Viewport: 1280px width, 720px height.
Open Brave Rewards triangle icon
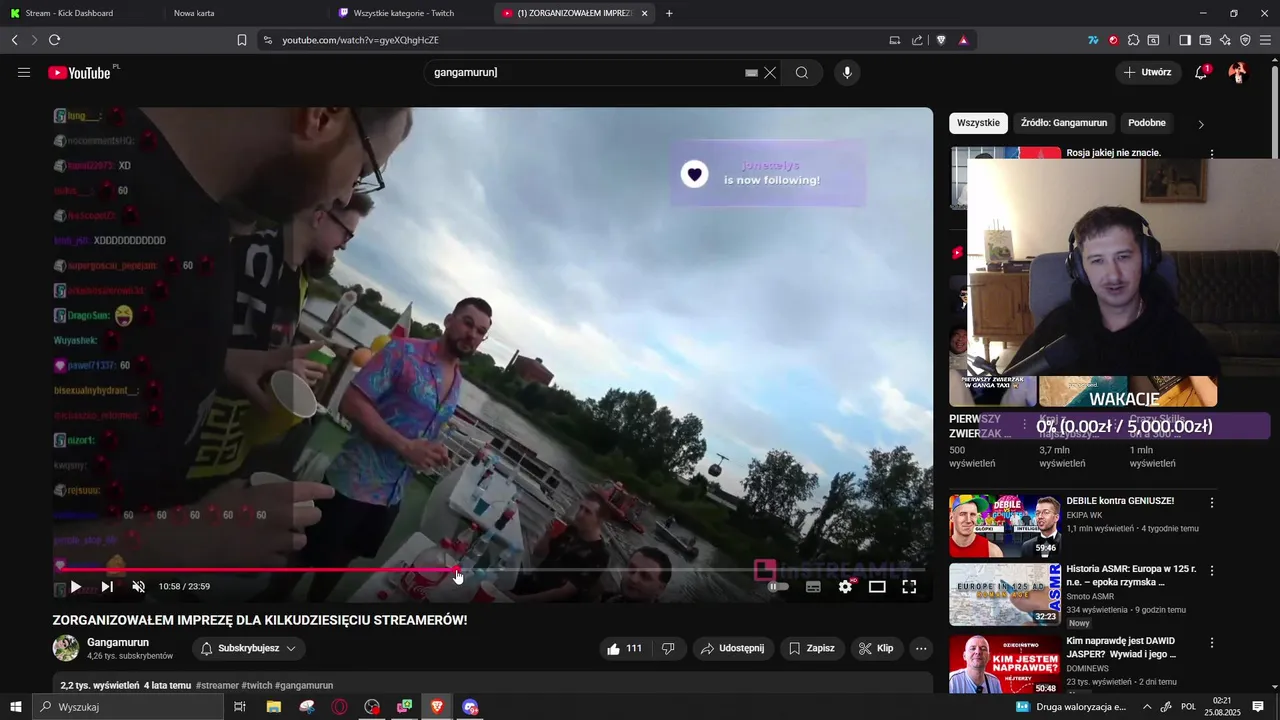(963, 40)
